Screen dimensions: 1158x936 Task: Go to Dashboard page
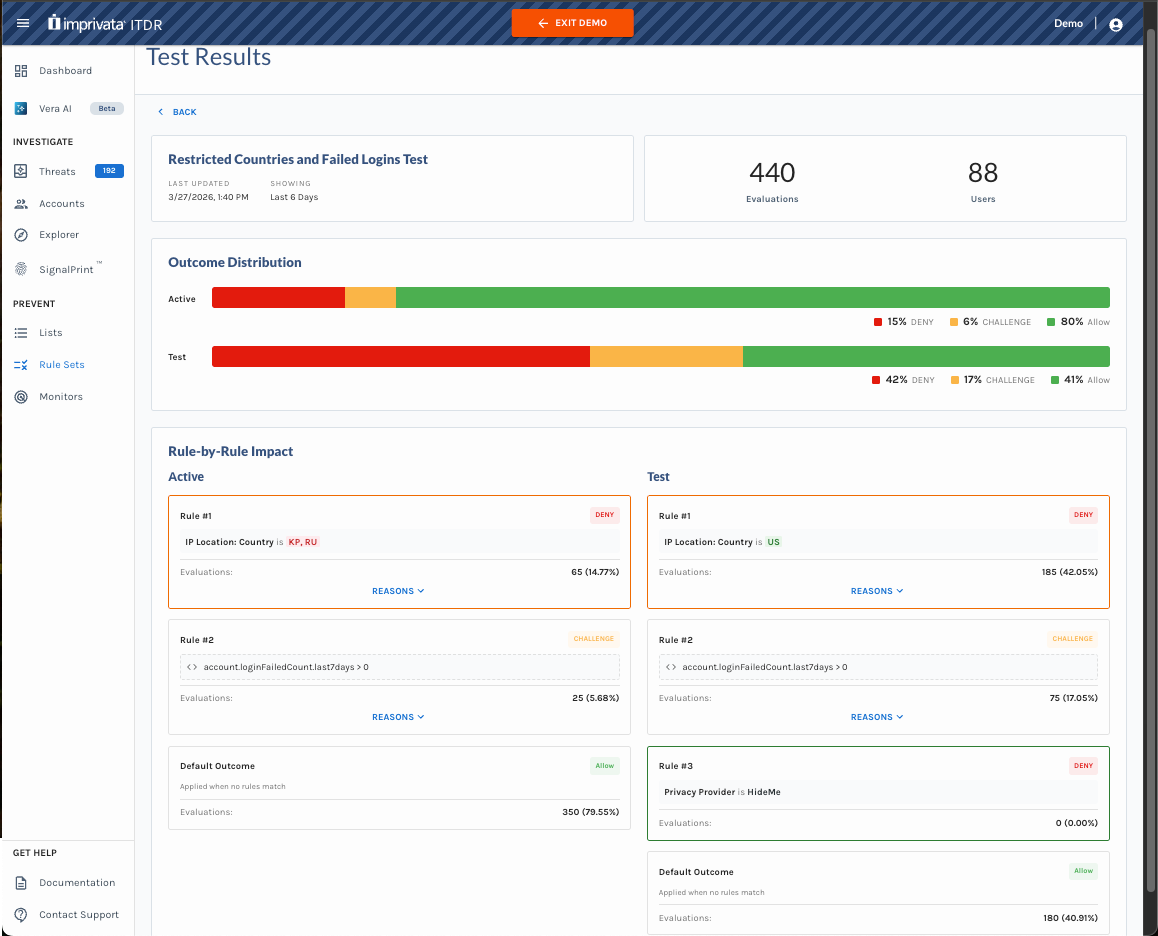click(x=68, y=71)
